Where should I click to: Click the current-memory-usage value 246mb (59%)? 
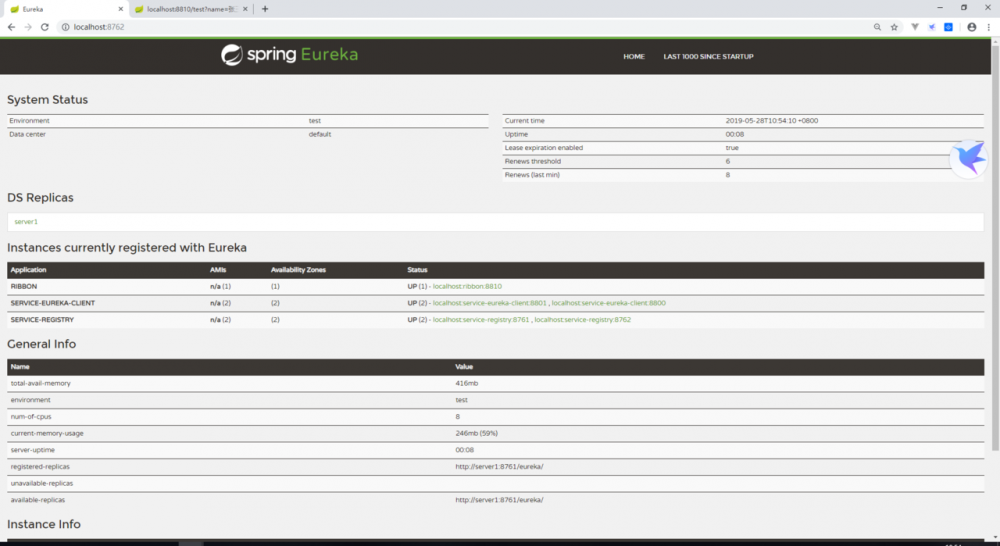pos(476,433)
